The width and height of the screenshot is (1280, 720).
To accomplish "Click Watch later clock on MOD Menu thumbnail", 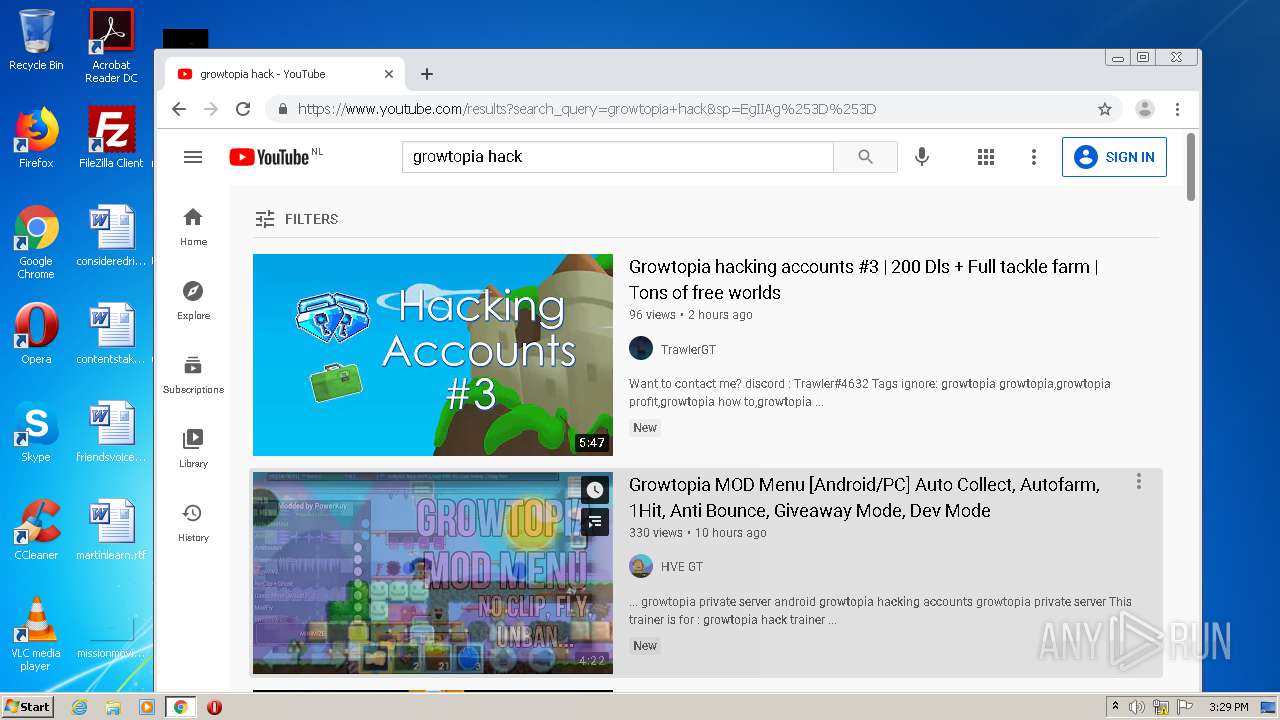I will click(x=595, y=490).
